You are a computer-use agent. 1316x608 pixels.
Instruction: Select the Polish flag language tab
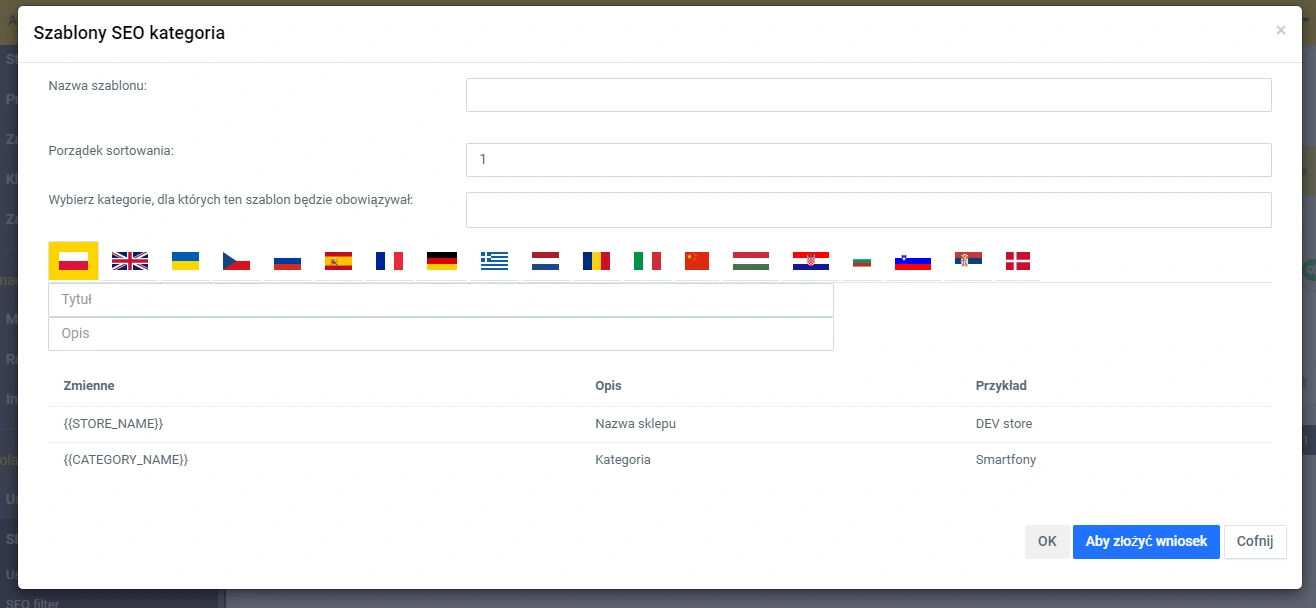point(73,261)
